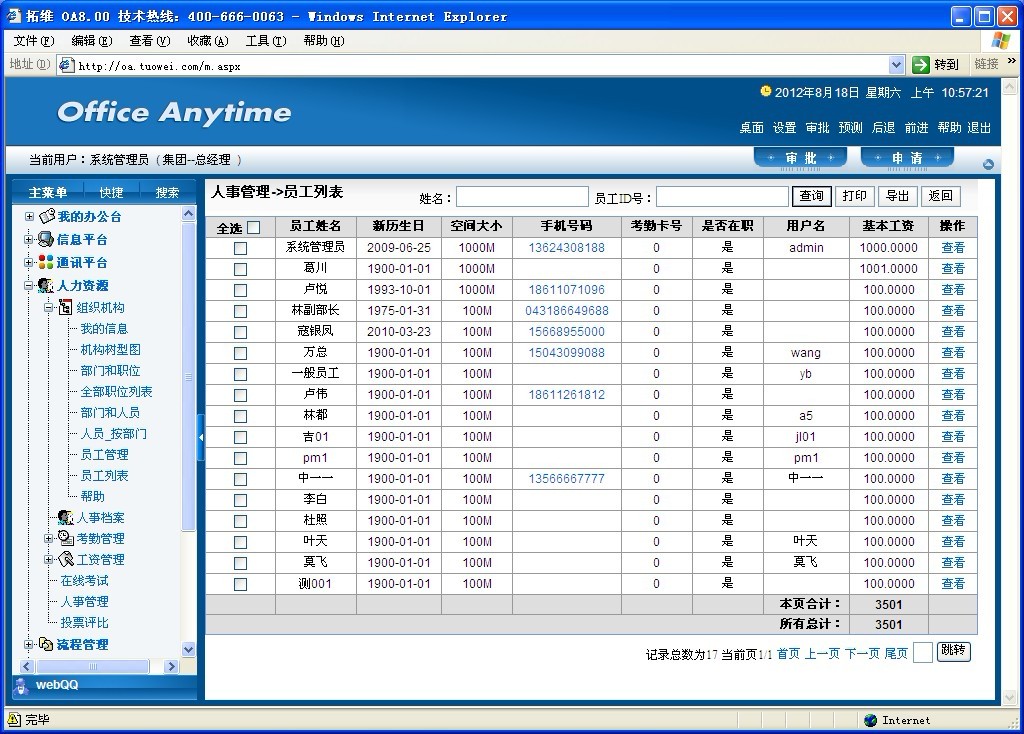Viewport: 1024px width, 734px height.
Task: Switch to the 快捷 sidebar tab
Action: click(x=111, y=192)
